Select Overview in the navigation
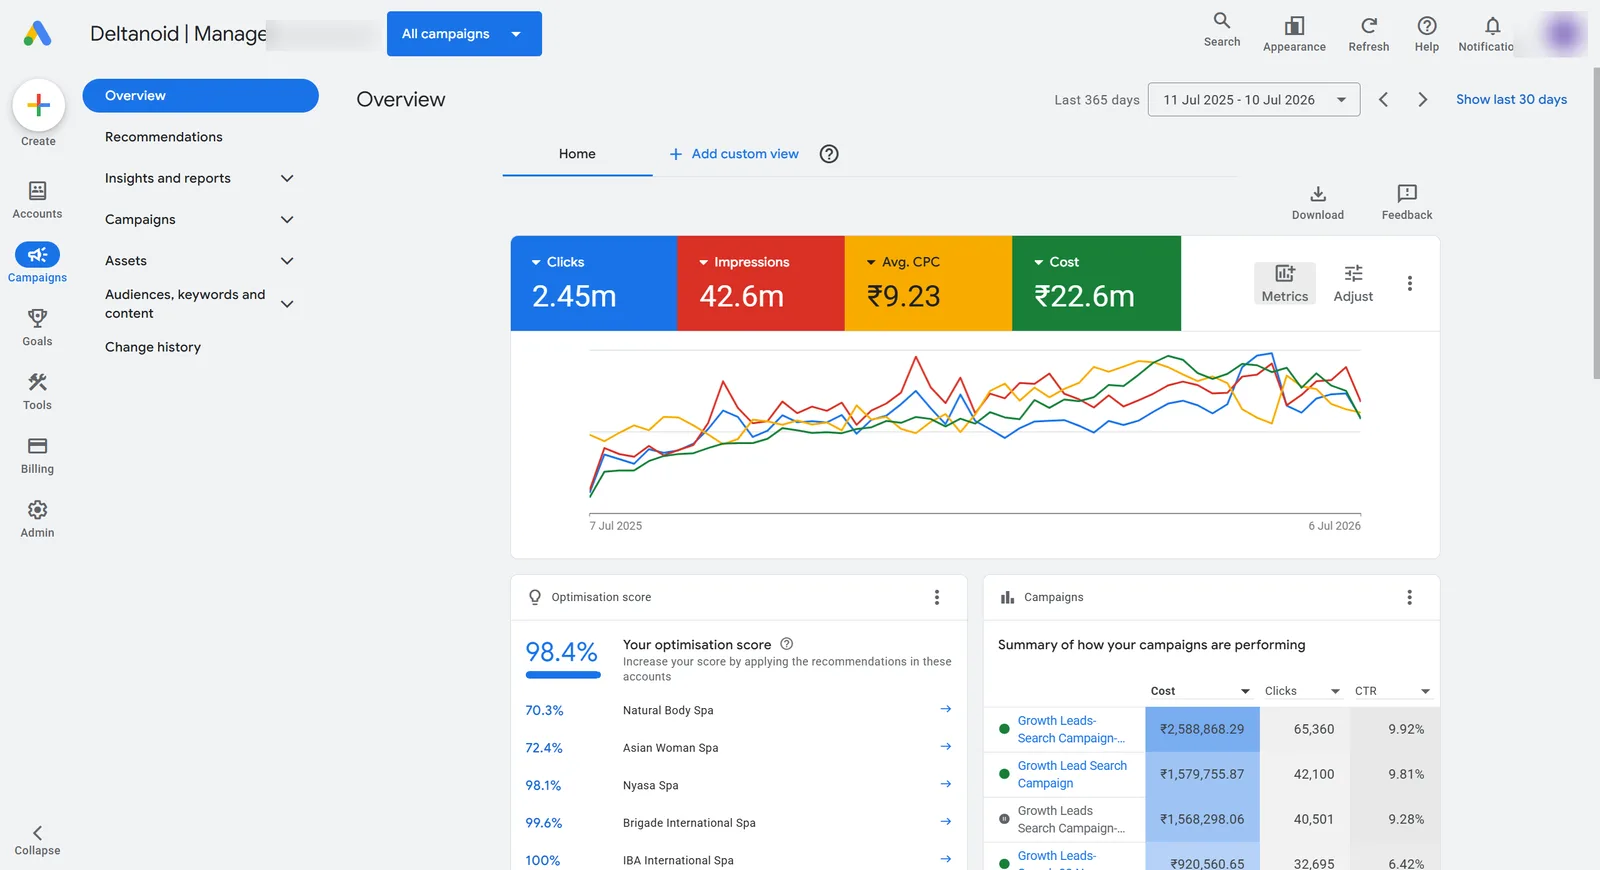Screen dimensions: 1600x870 (200, 96)
